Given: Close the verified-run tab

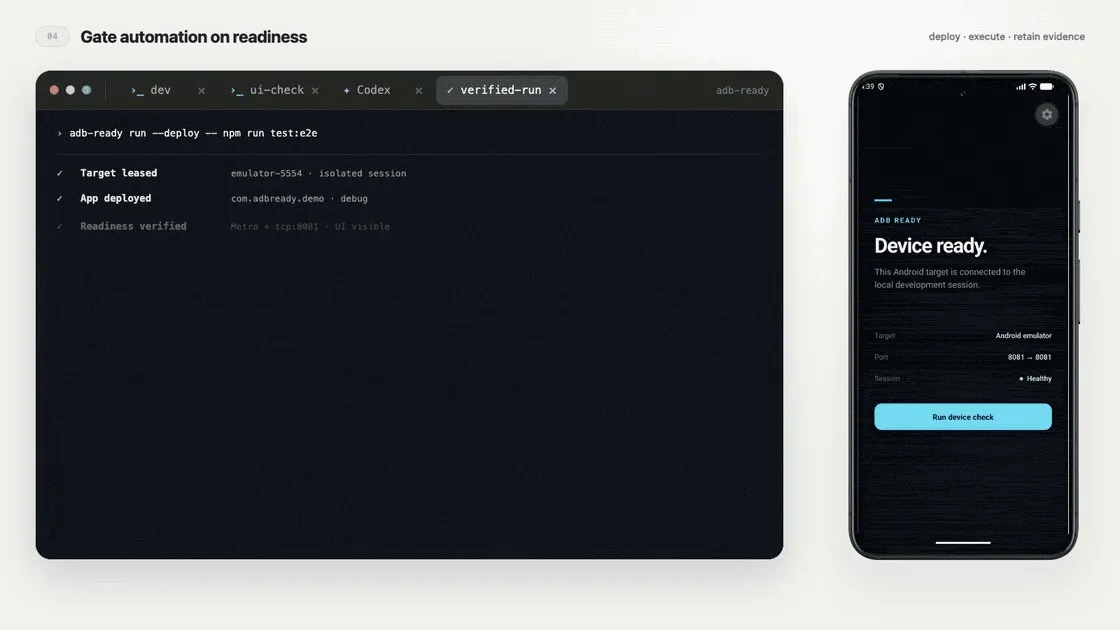Looking at the screenshot, I should (553, 91).
